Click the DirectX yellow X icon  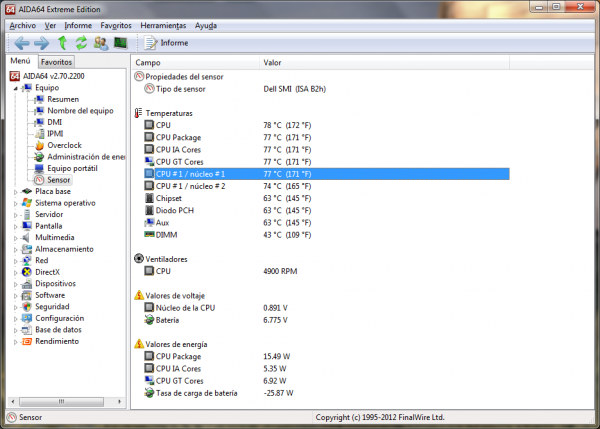27,272
